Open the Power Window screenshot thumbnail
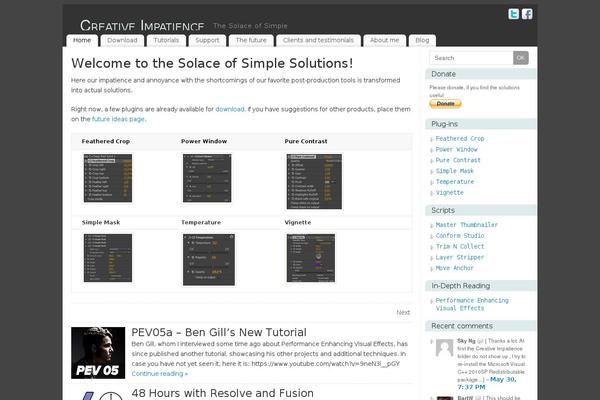The width and height of the screenshot is (600, 400). tap(207, 178)
